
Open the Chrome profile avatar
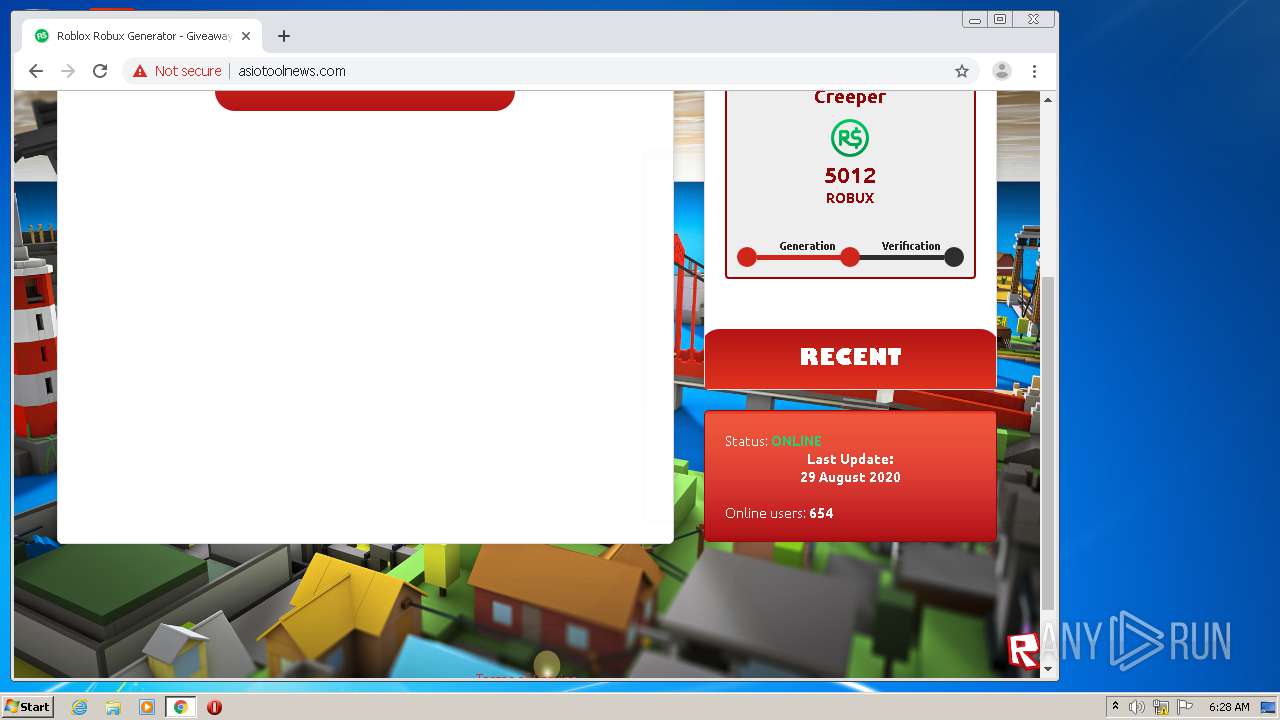coord(1001,71)
